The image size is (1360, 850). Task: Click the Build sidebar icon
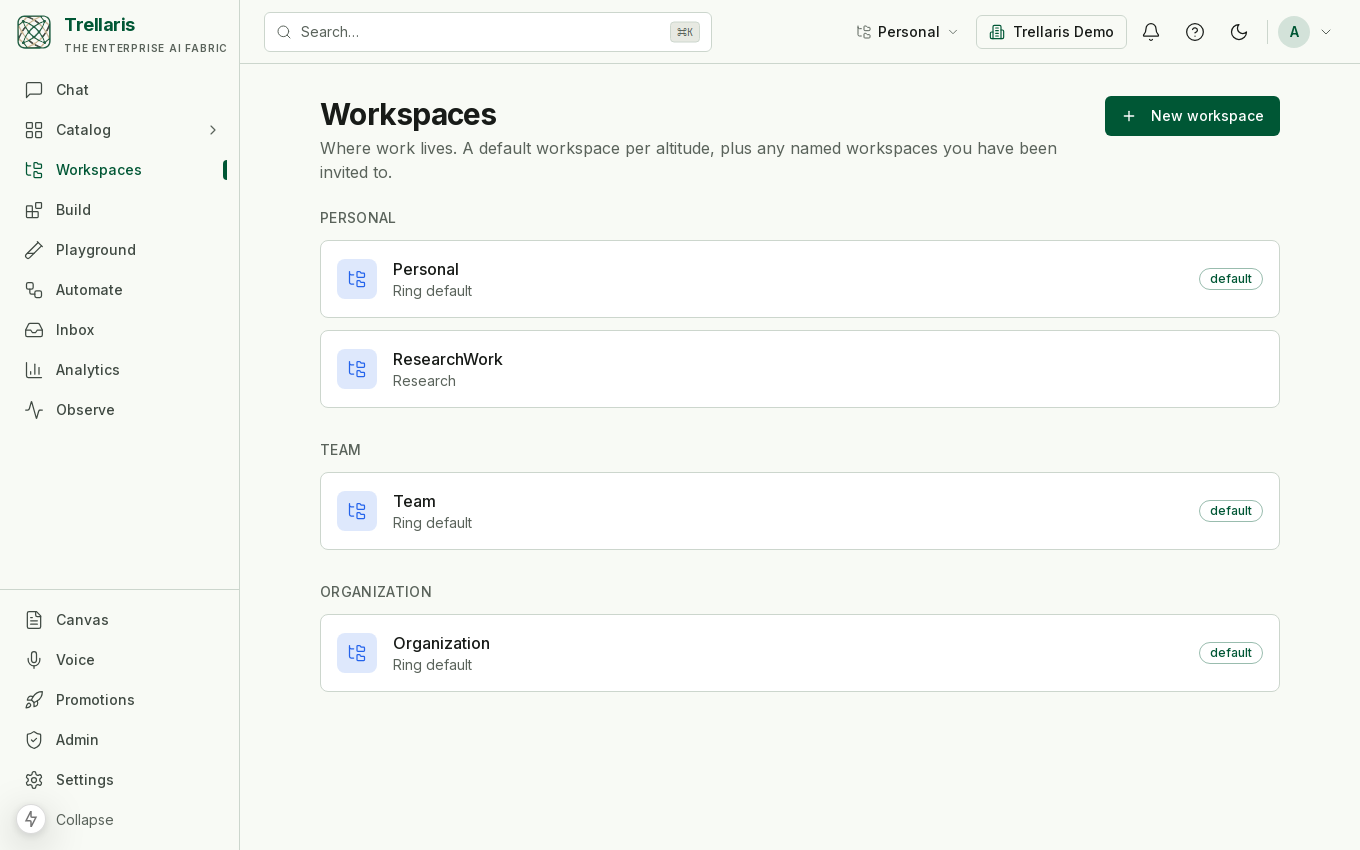point(34,210)
